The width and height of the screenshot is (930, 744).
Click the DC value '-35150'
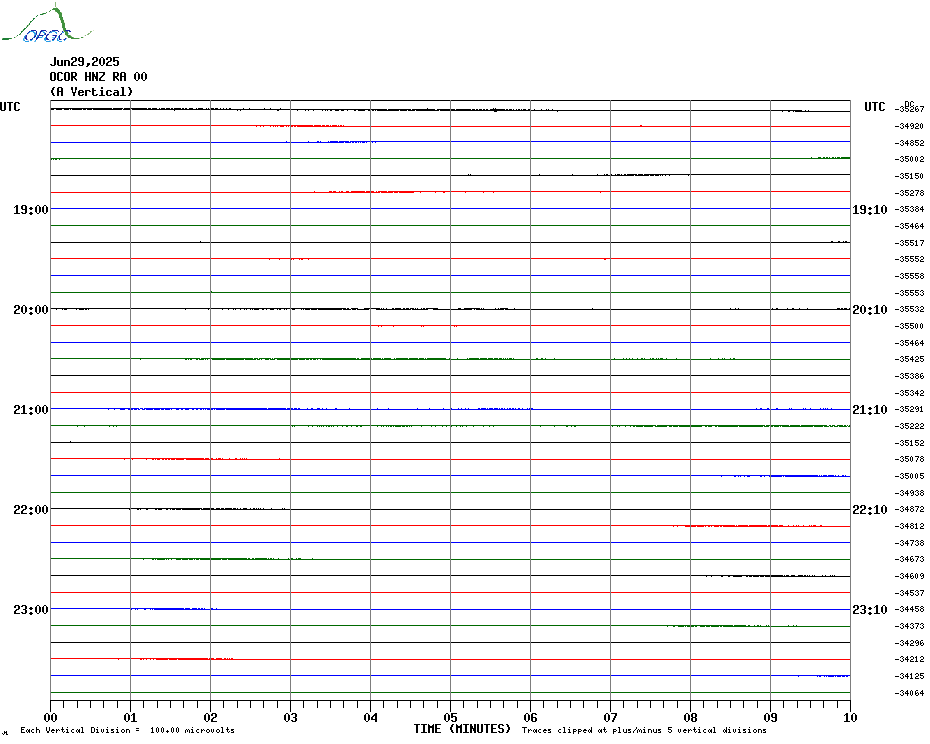coord(909,176)
